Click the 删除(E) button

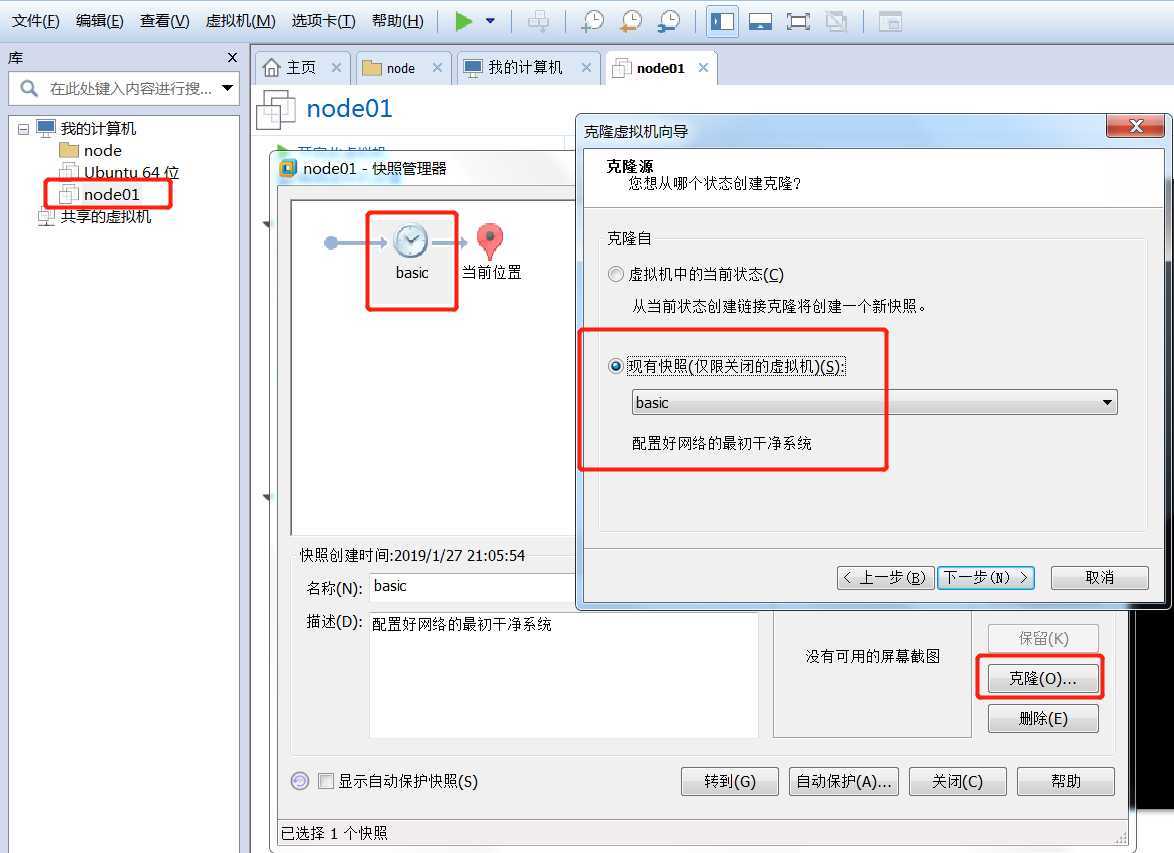(x=1043, y=719)
